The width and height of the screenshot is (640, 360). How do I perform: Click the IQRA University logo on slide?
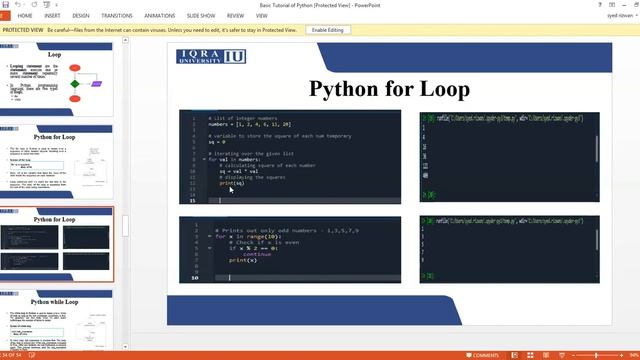click(x=211, y=56)
